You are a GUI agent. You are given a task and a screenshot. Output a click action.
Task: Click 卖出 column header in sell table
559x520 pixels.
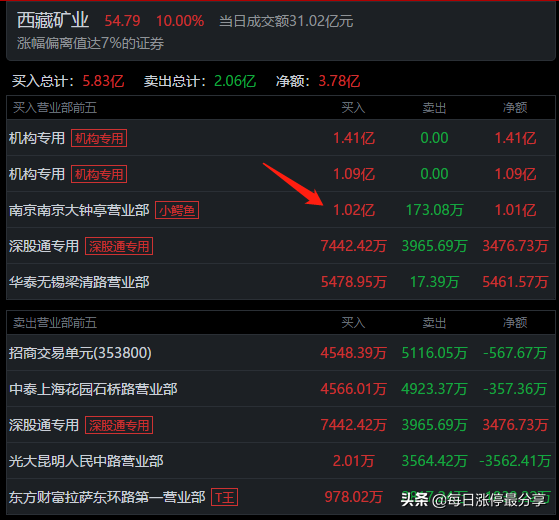[434, 323]
